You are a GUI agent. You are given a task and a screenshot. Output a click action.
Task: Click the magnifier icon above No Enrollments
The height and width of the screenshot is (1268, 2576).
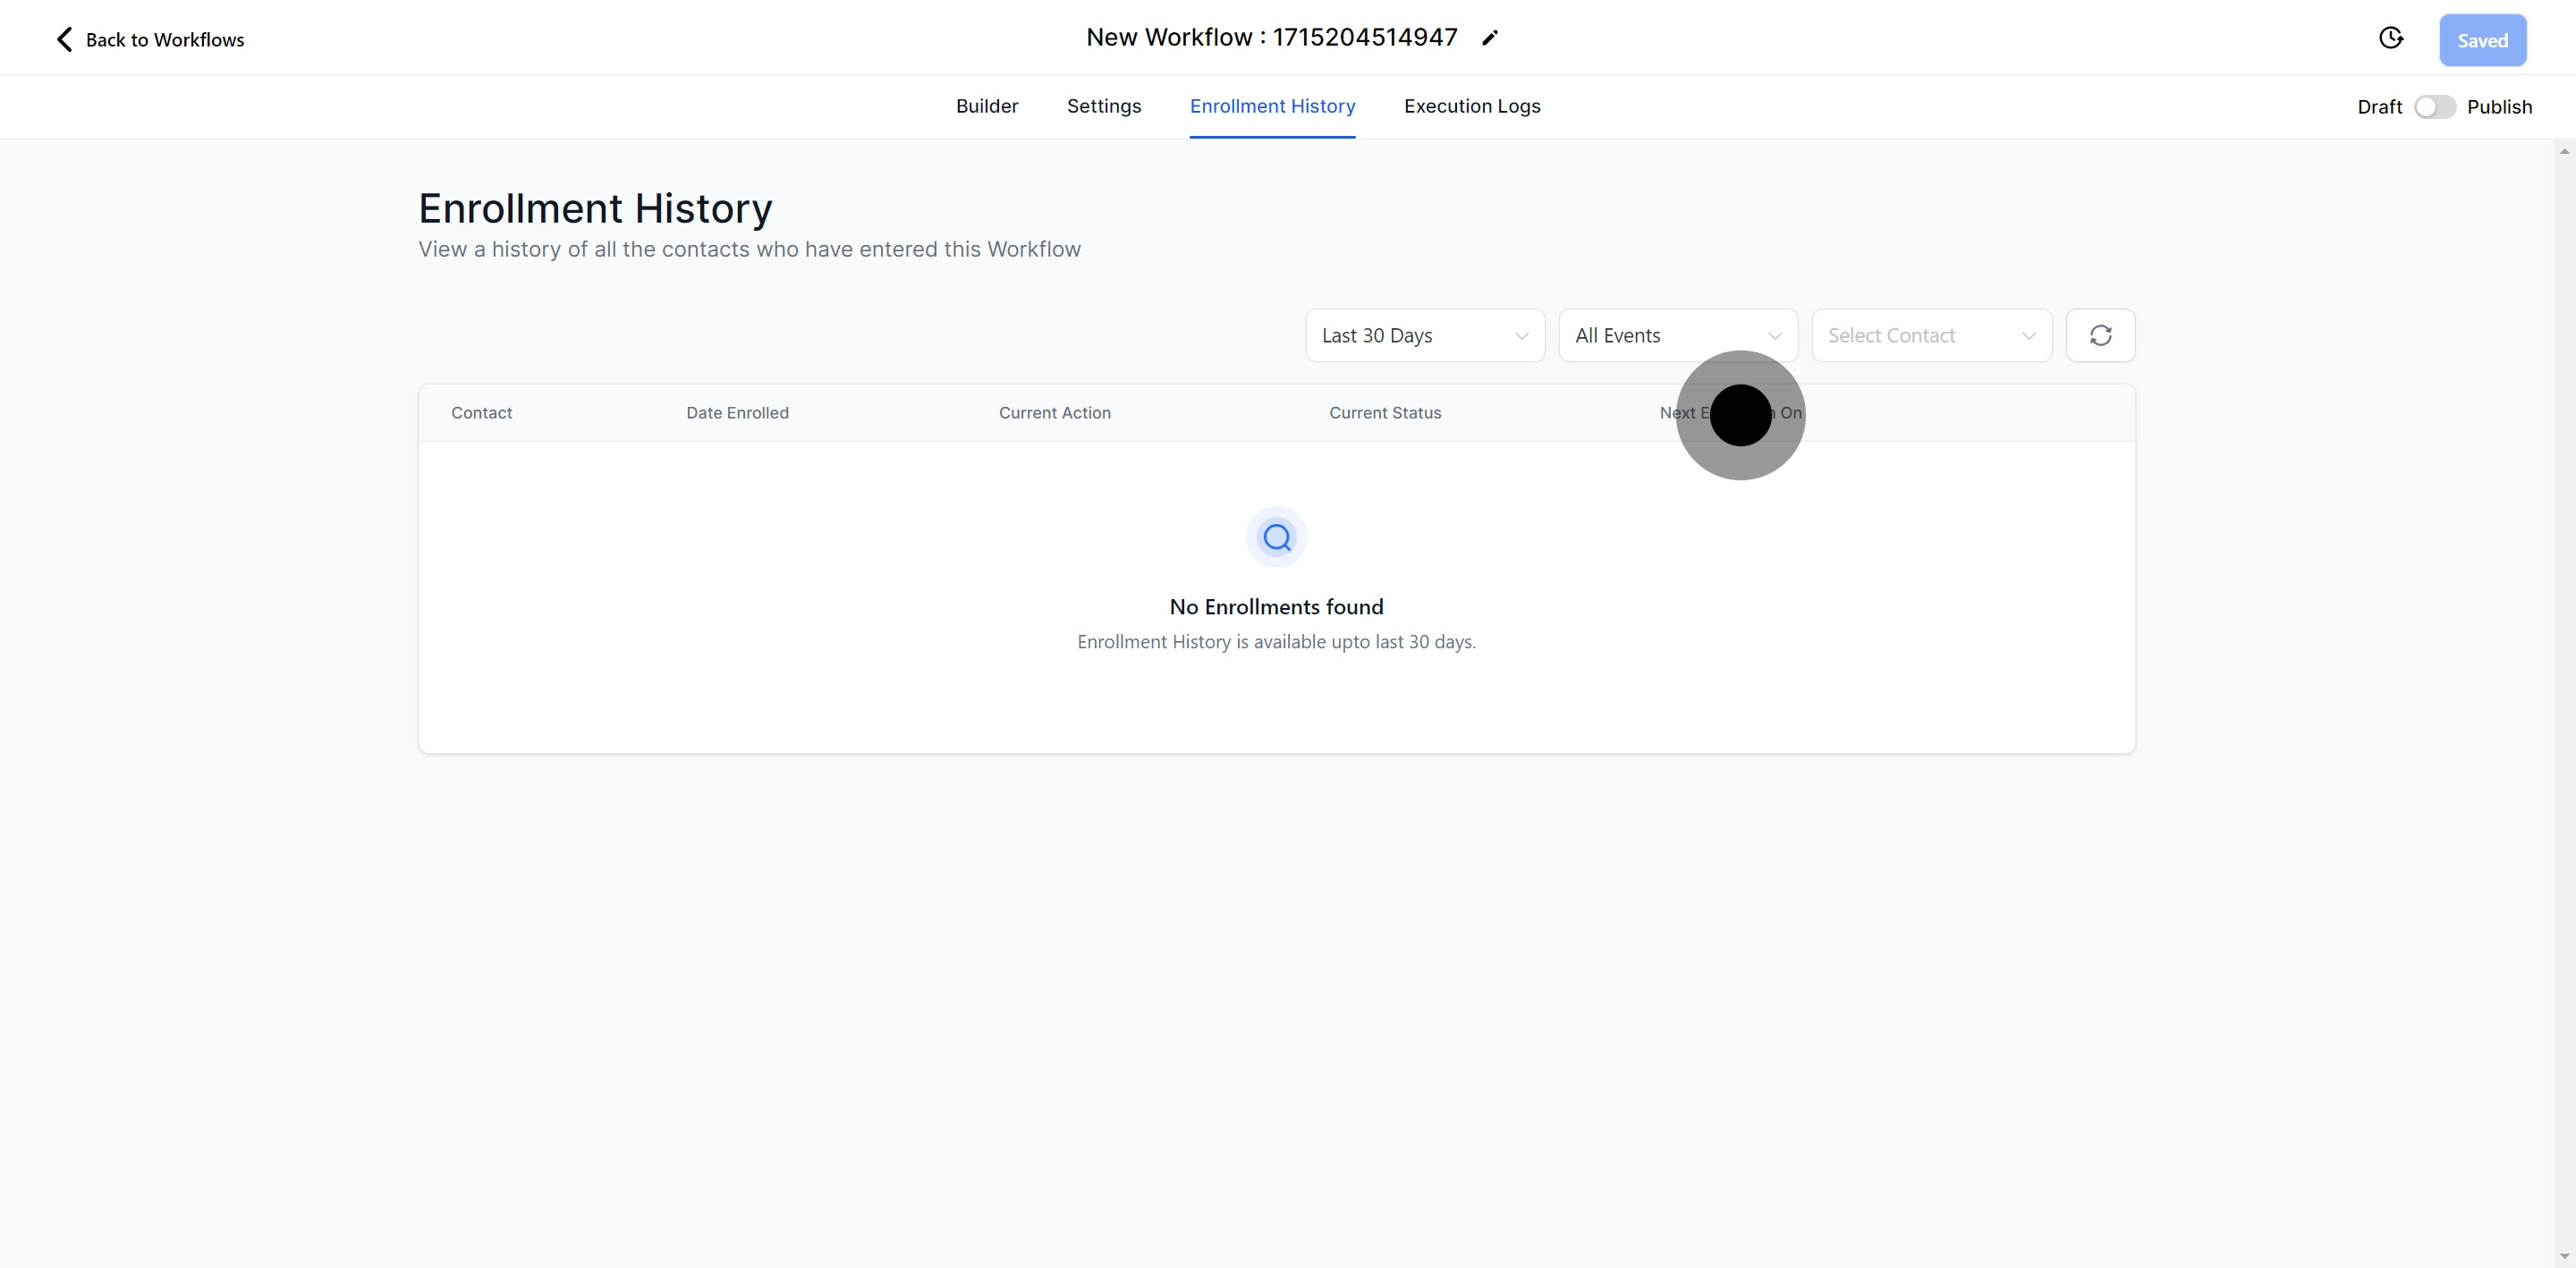pos(1276,538)
